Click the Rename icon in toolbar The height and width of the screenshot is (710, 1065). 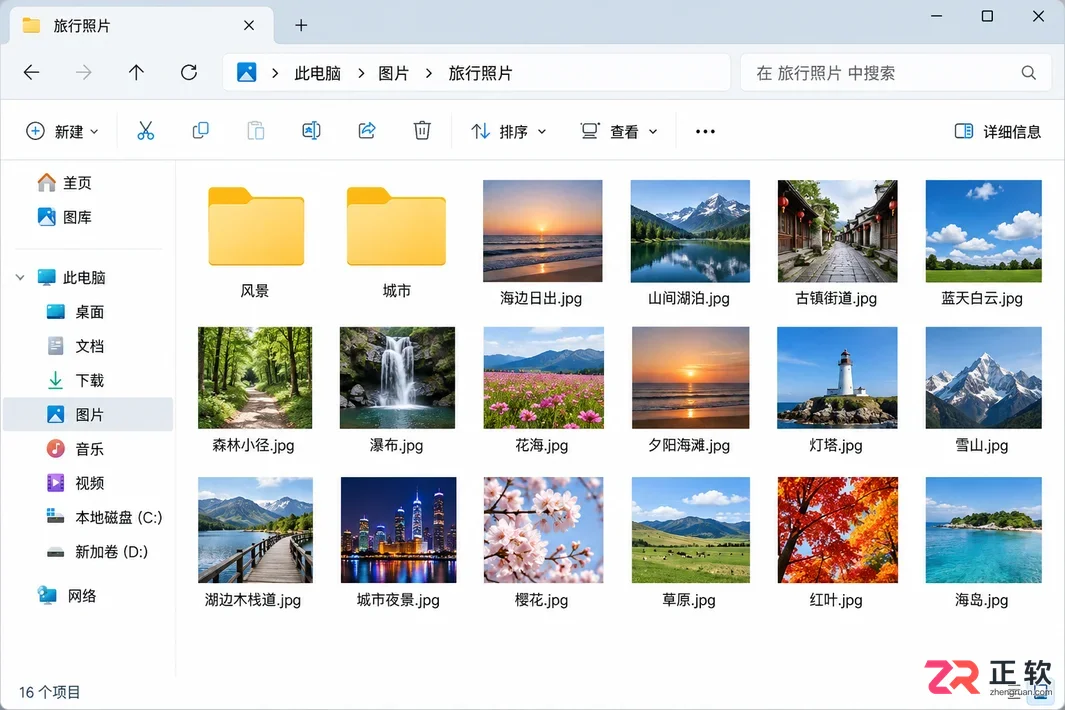coord(311,130)
